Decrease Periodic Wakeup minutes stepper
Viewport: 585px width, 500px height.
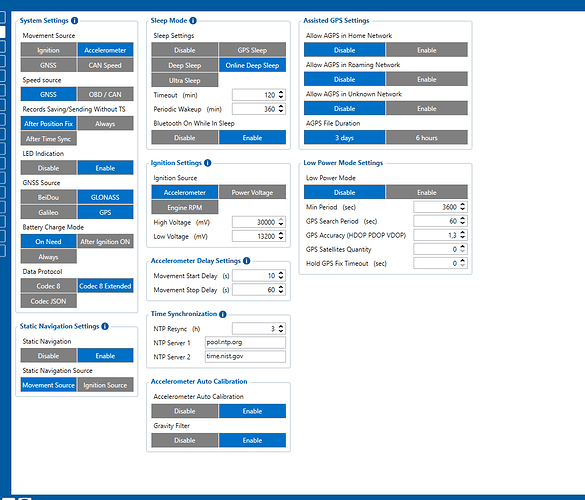pos(281,111)
